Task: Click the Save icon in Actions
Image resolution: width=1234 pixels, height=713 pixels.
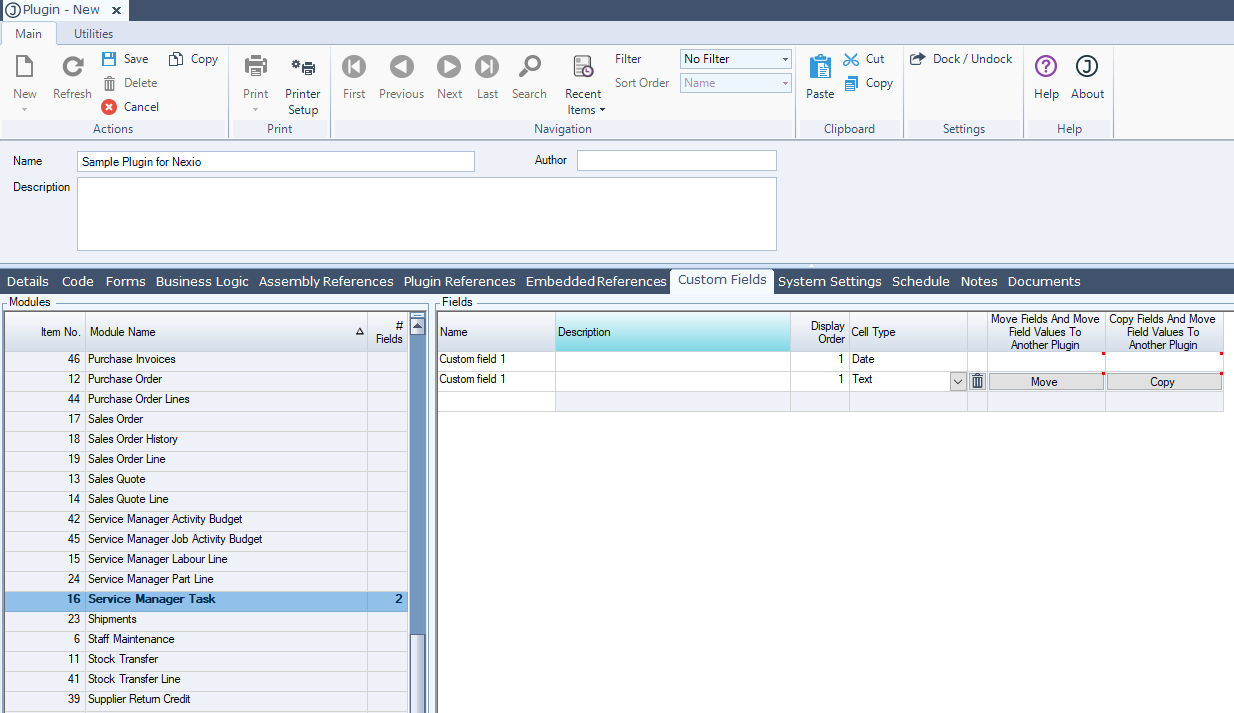Action: 110,59
